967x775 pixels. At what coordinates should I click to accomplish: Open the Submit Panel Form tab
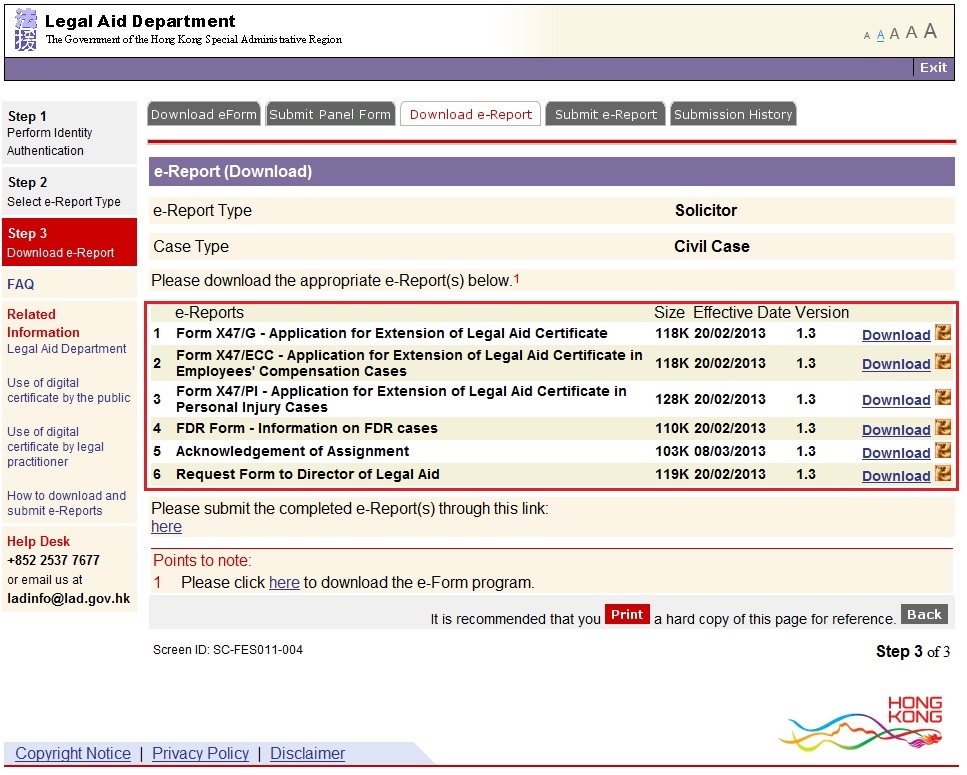330,114
